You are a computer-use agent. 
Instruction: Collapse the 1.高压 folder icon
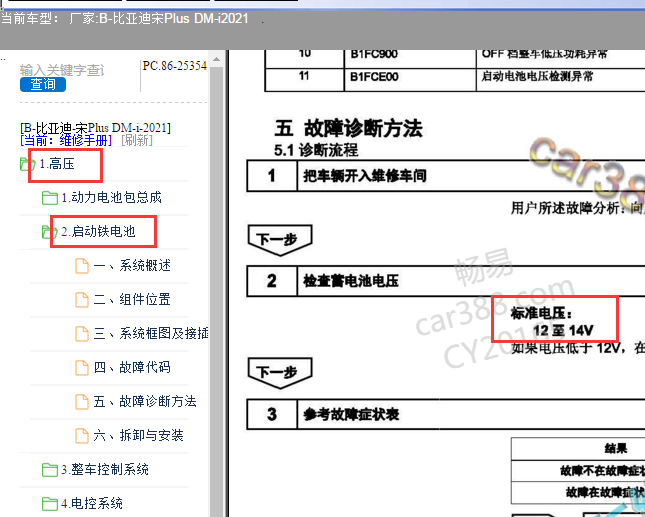coord(28,164)
